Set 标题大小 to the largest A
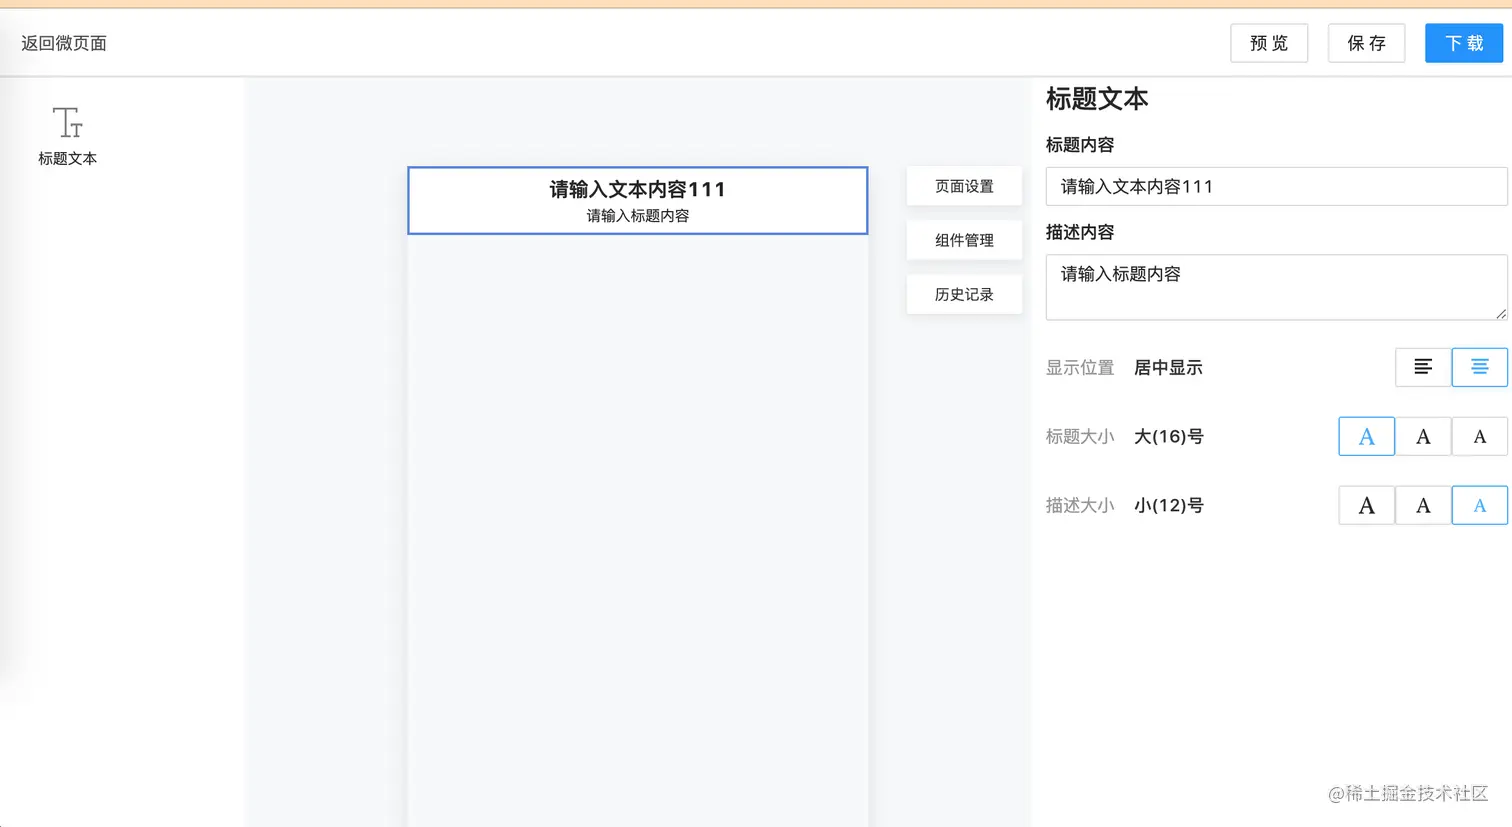 pos(1366,437)
